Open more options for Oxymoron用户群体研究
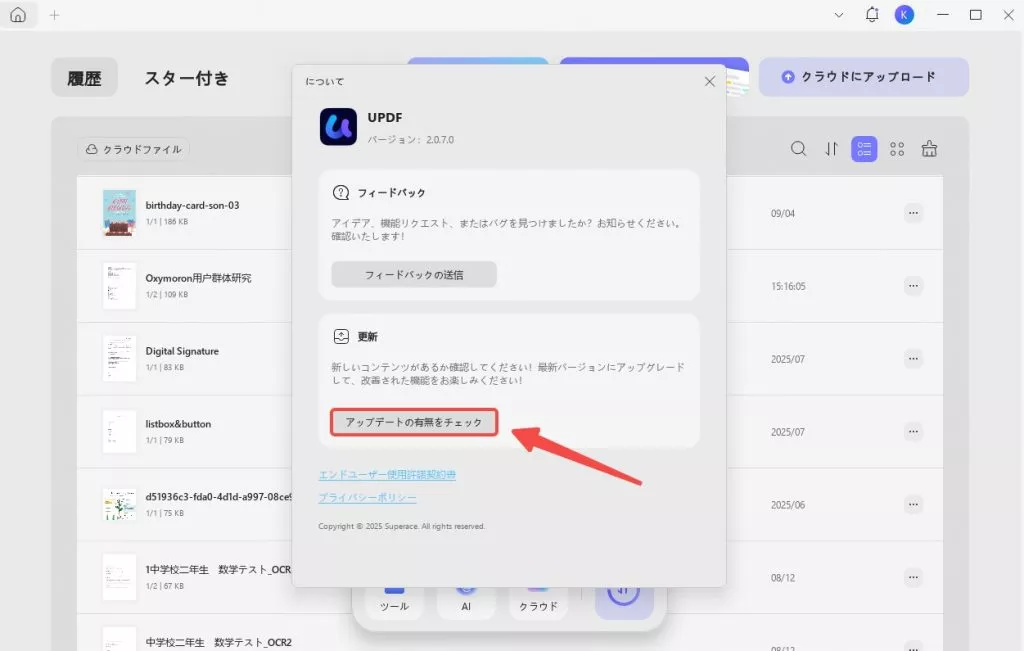 (x=913, y=286)
